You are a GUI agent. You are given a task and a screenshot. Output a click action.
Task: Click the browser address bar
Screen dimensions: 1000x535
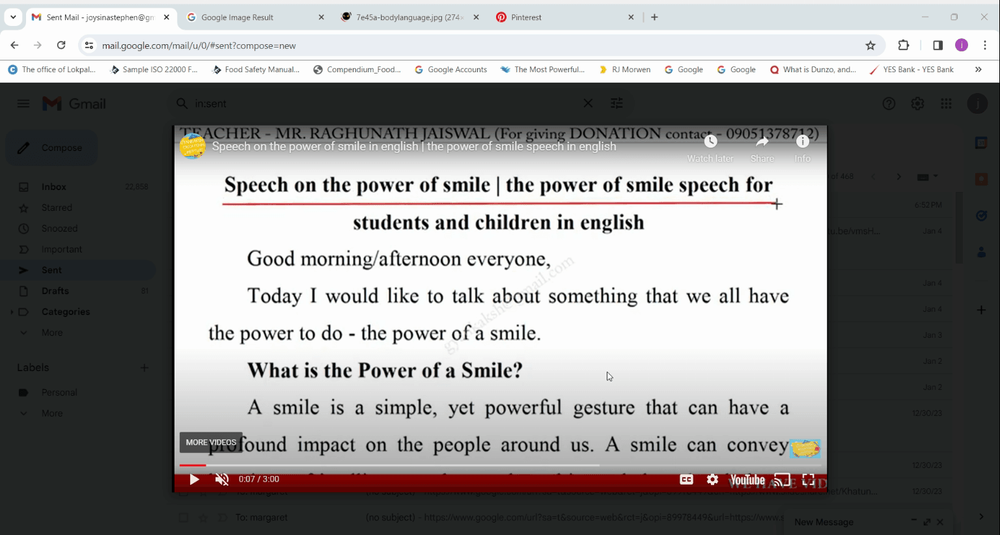478,45
